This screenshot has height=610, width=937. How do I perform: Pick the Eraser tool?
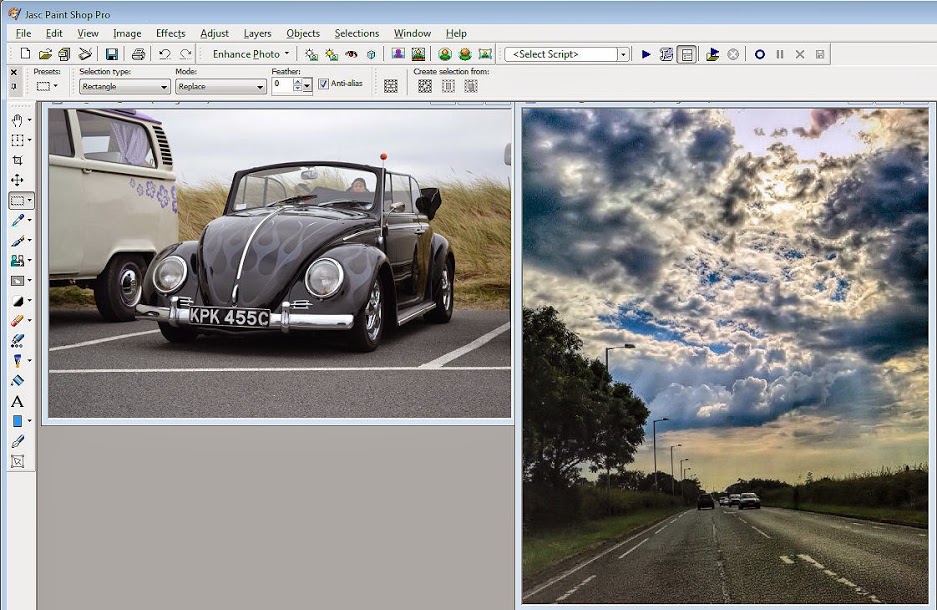click(x=17, y=321)
